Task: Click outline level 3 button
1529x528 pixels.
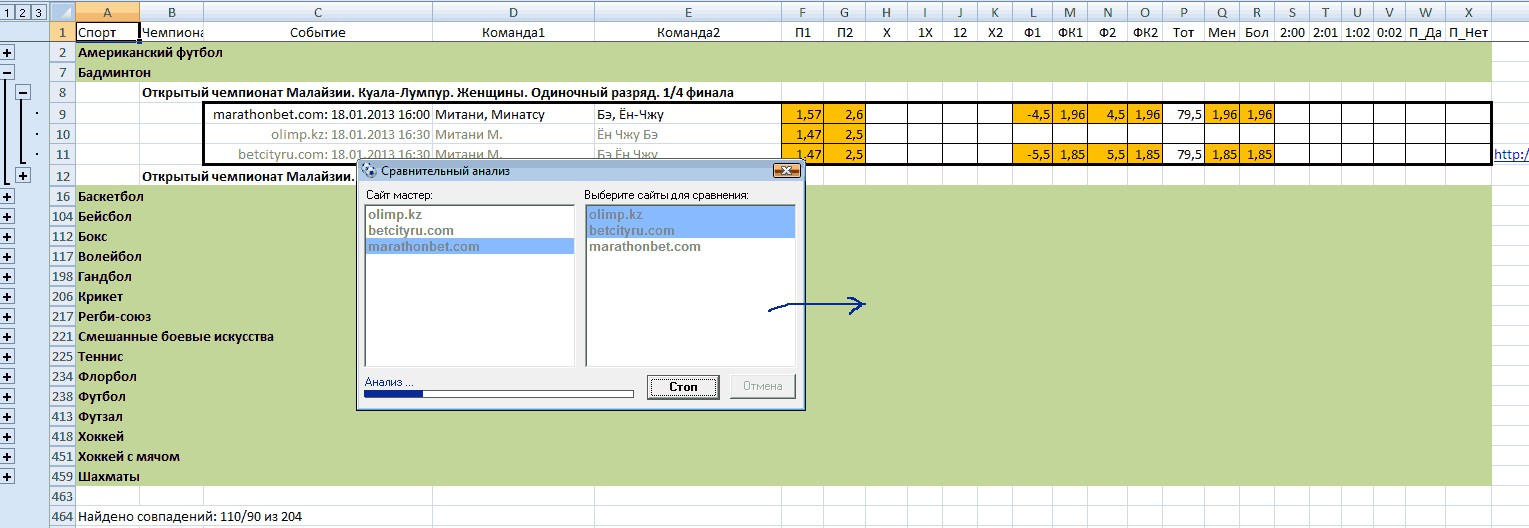Action: pyautogui.click(x=39, y=12)
